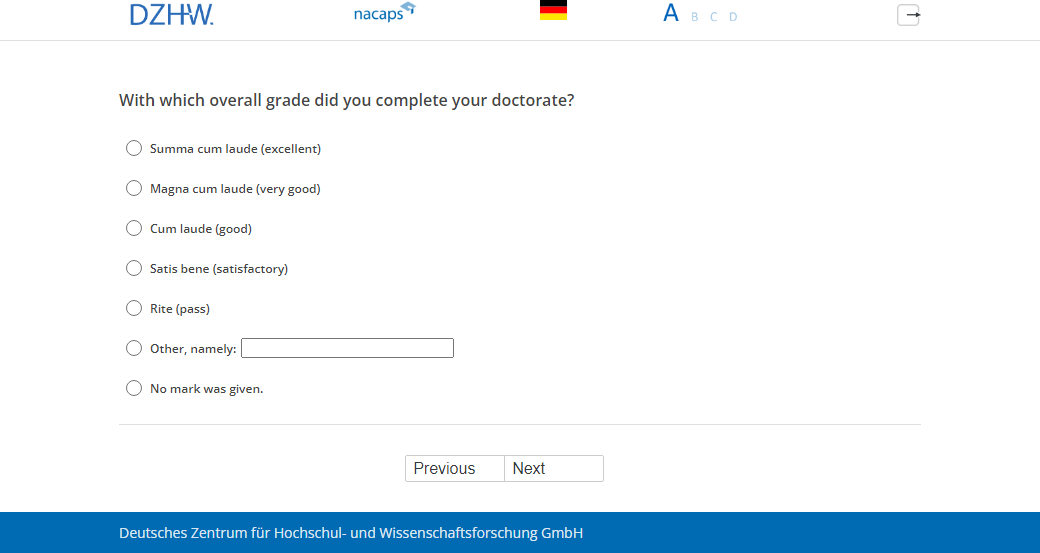Select the Summa cum laude radio button

tap(134, 148)
